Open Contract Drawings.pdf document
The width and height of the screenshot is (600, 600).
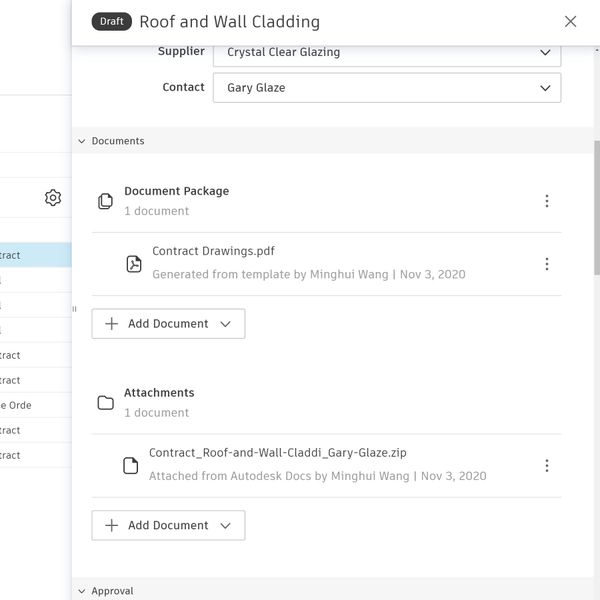213,252
